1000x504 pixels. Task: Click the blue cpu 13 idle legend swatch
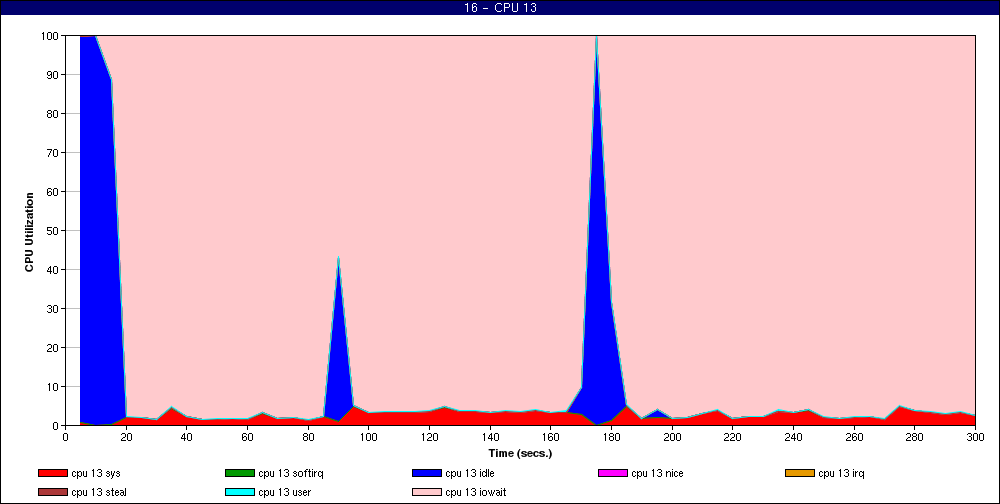tap(427, 473)
